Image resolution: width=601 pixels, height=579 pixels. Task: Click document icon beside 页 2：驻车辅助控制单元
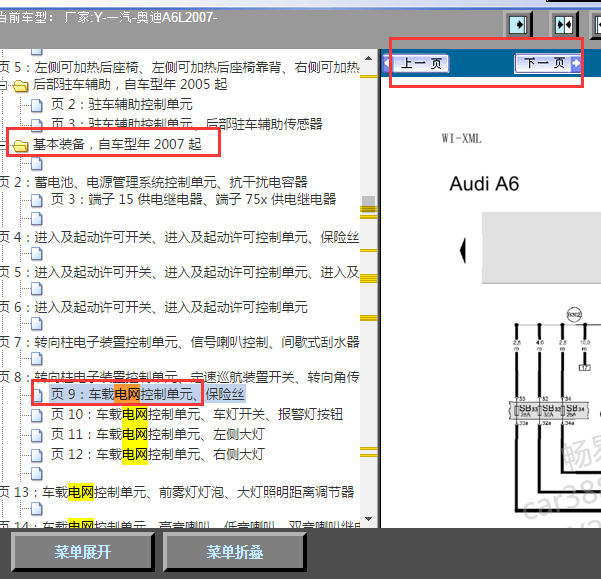[x=37, y=105]
